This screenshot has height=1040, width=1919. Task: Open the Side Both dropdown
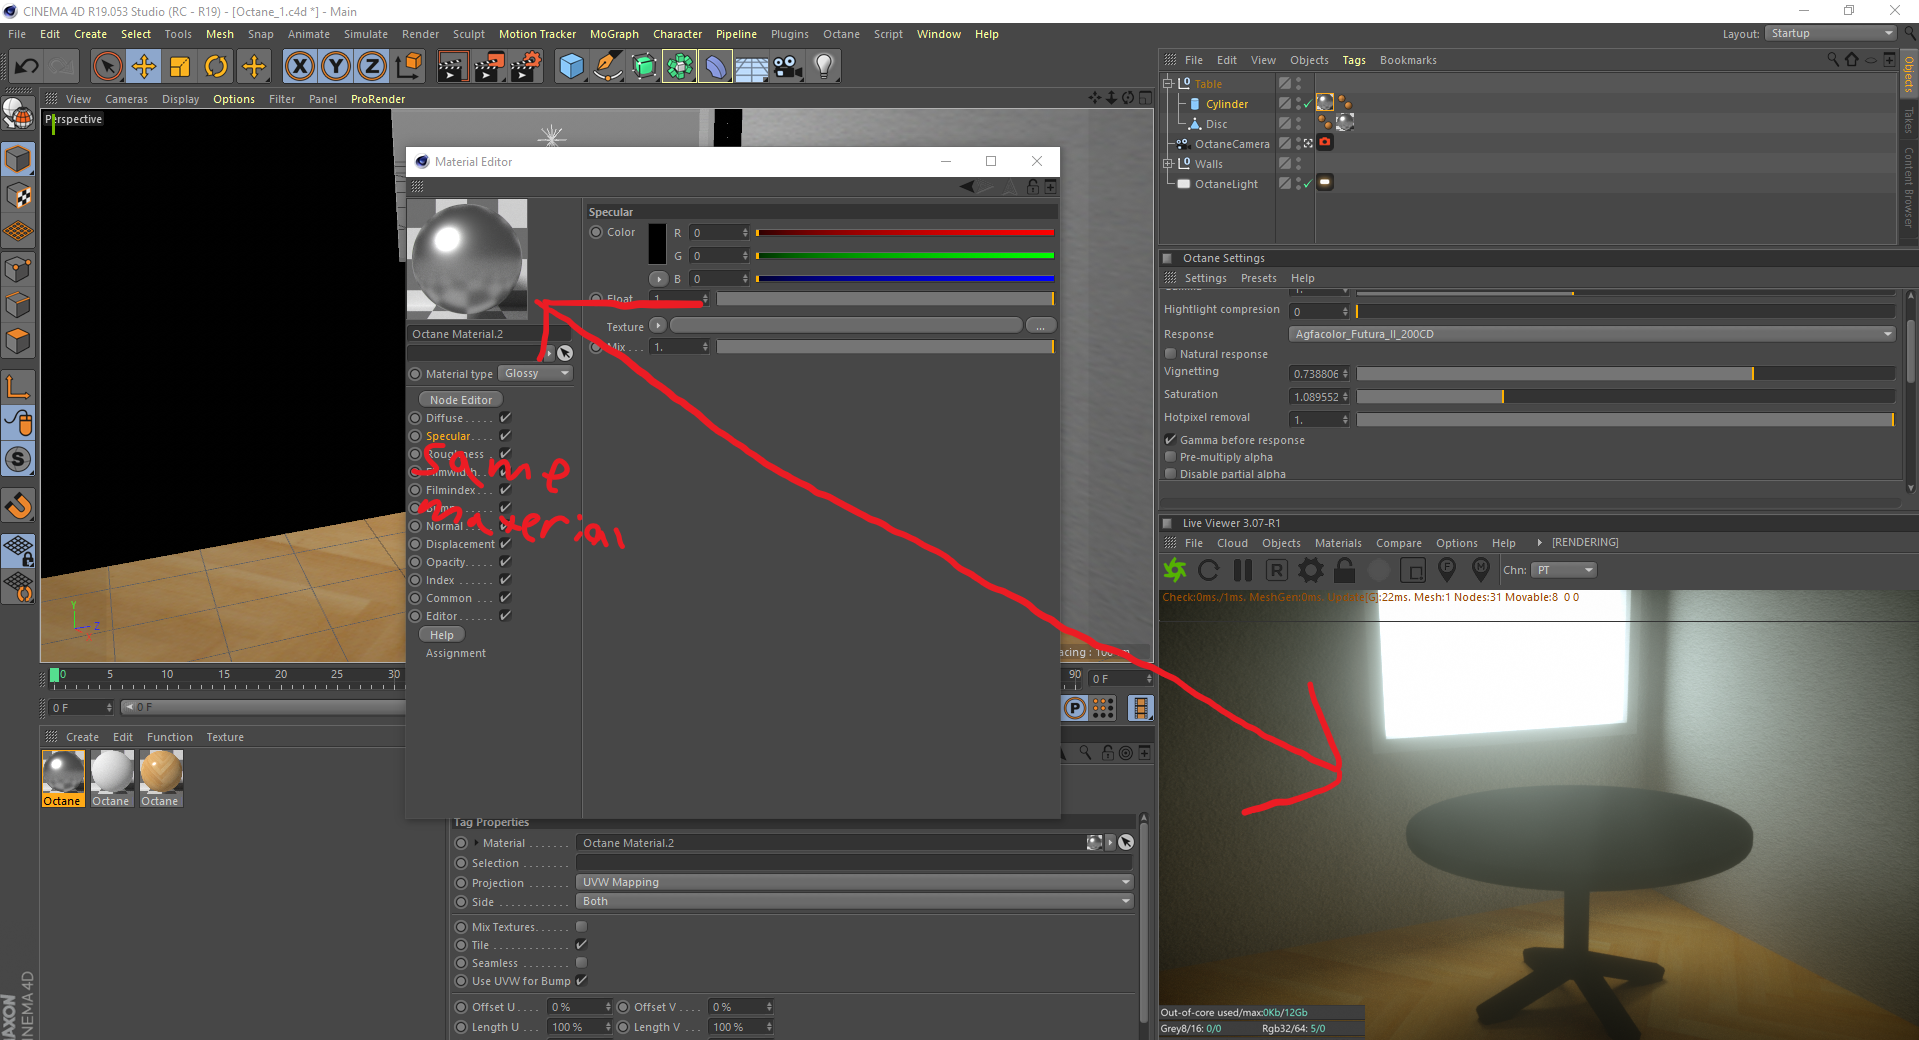pyautogui.click(x=855, y=901)
